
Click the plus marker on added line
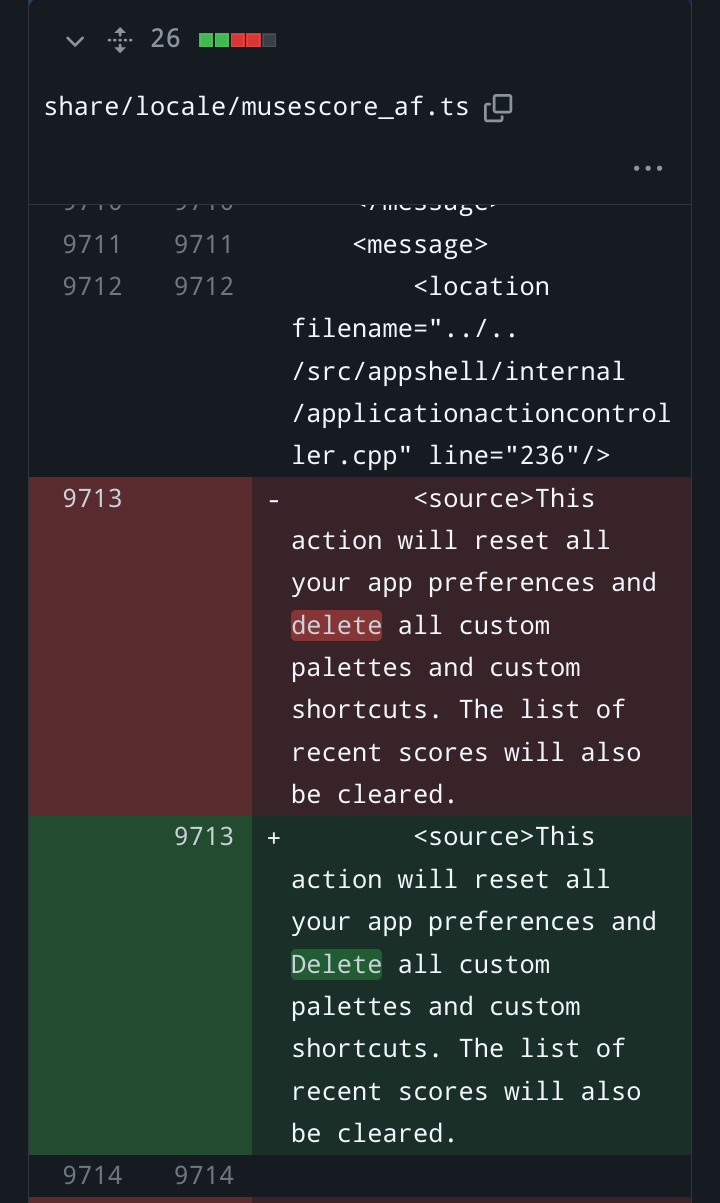pos(274,837)
